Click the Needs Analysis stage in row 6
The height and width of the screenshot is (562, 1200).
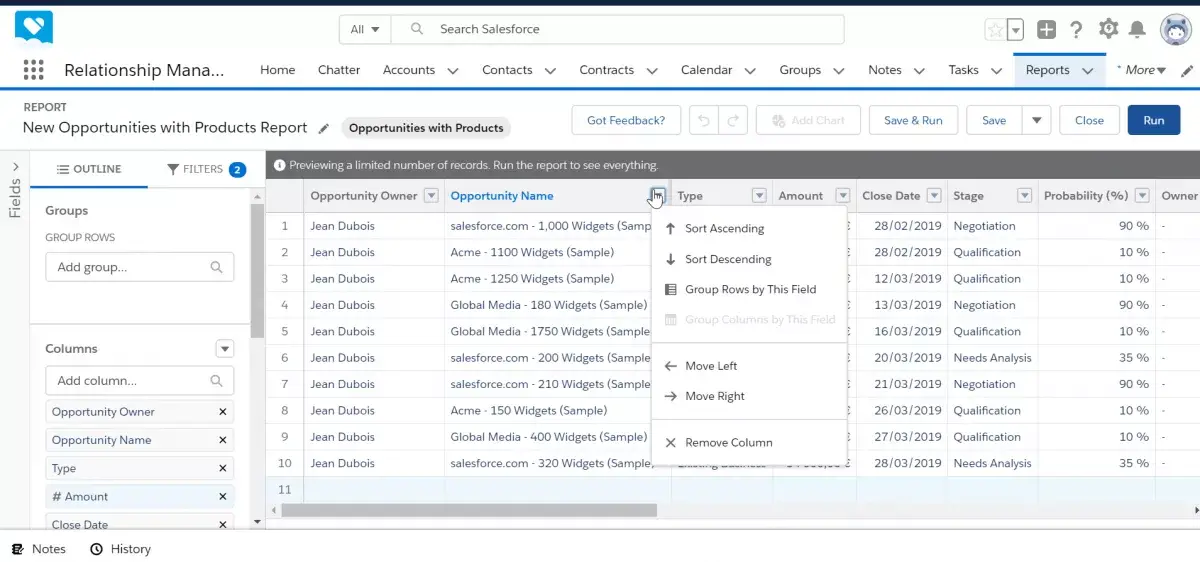[x=992, y=358]
